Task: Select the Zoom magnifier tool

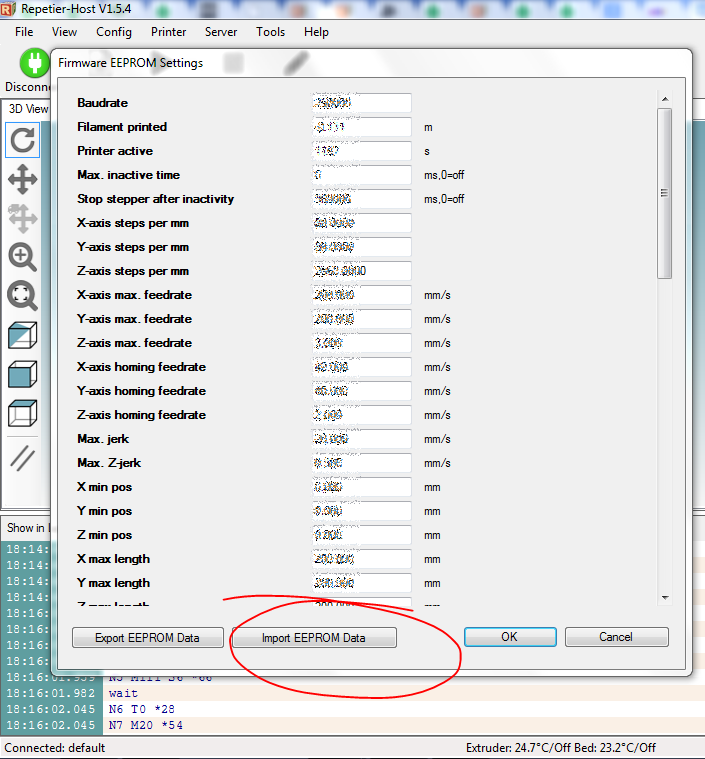Action: [22, 257]
